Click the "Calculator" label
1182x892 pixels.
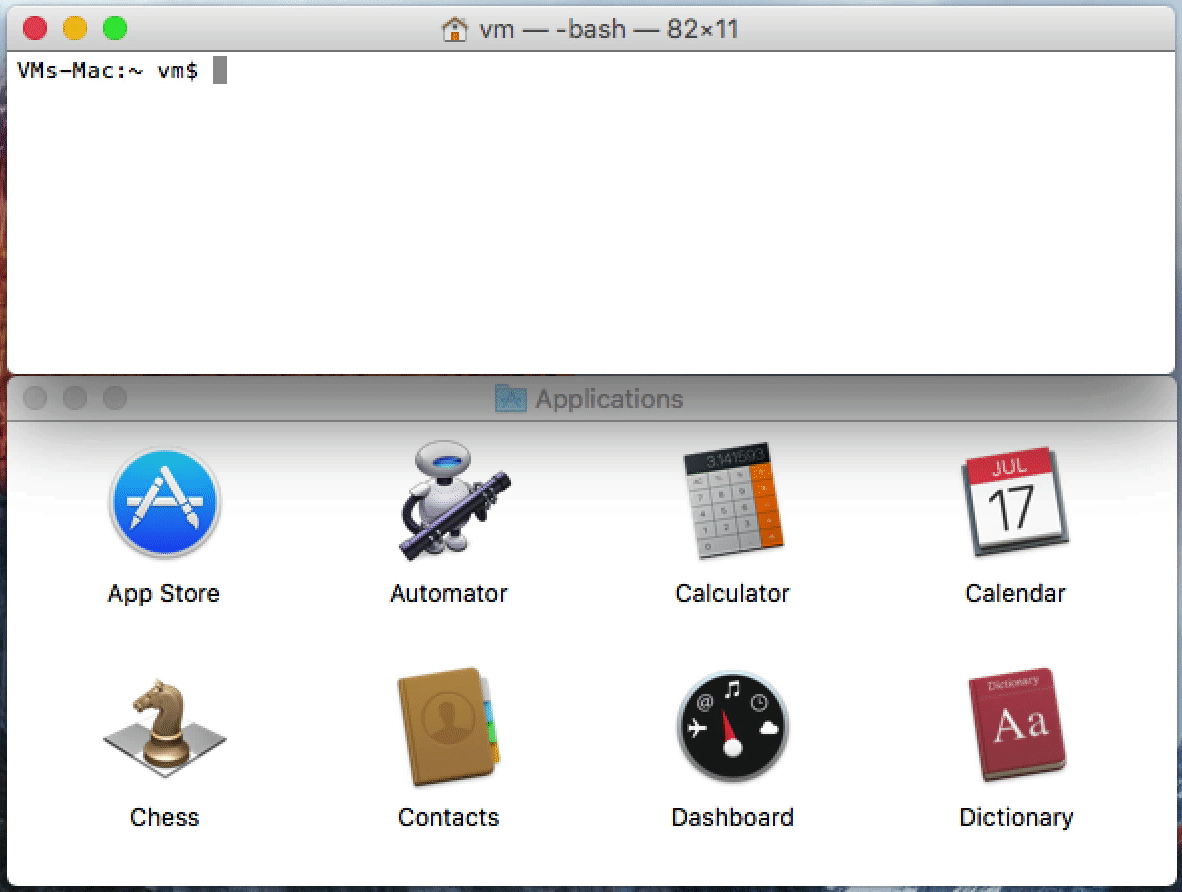pyautogui.click(x=732, y=593)
